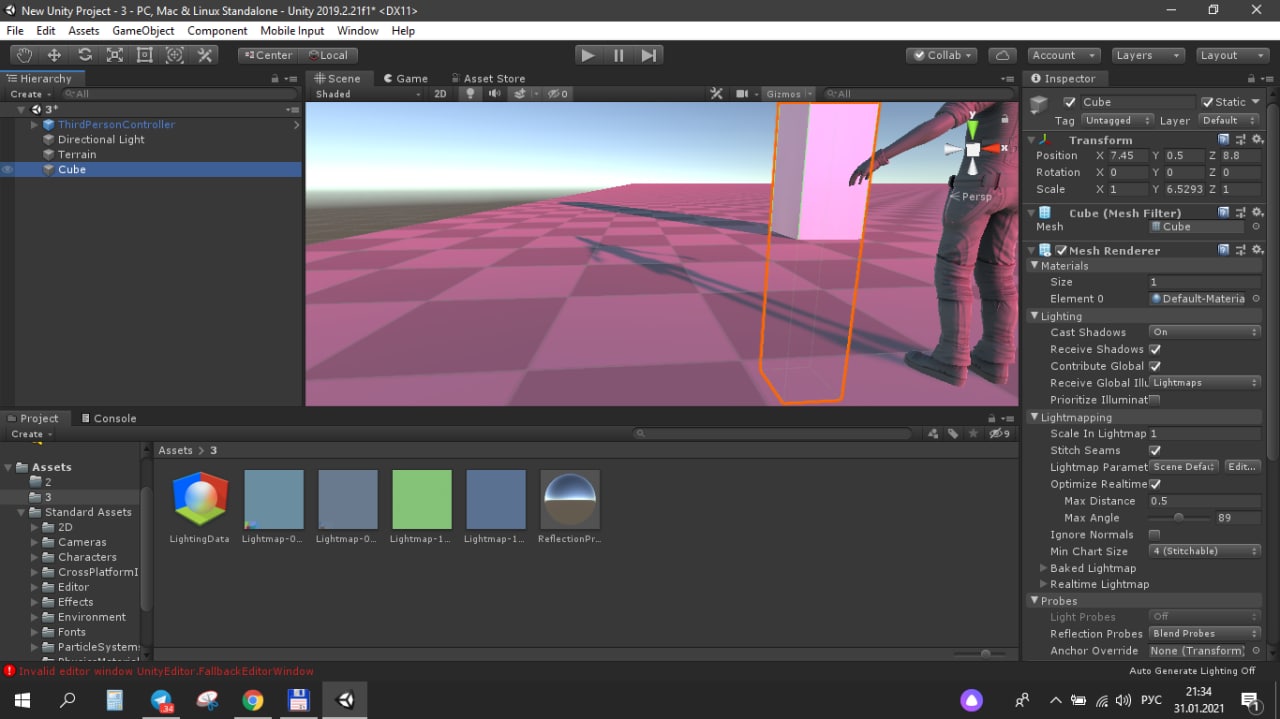Open the Cast Shadows dropdown
The image size is (1280, 719).
(1204, 332)
